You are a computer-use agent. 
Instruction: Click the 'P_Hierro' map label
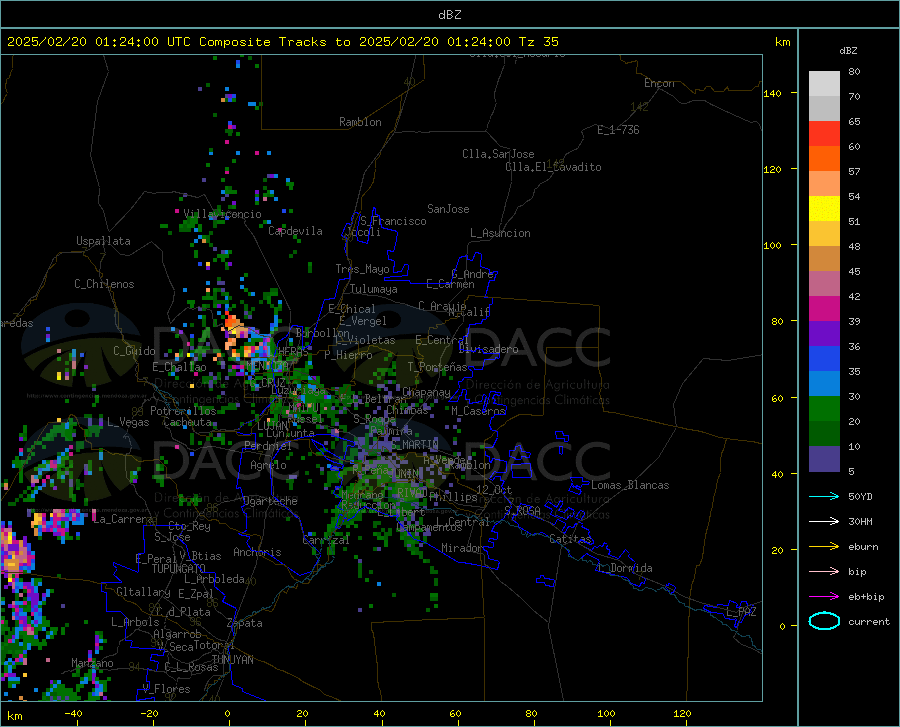click(x=348, y=355)
